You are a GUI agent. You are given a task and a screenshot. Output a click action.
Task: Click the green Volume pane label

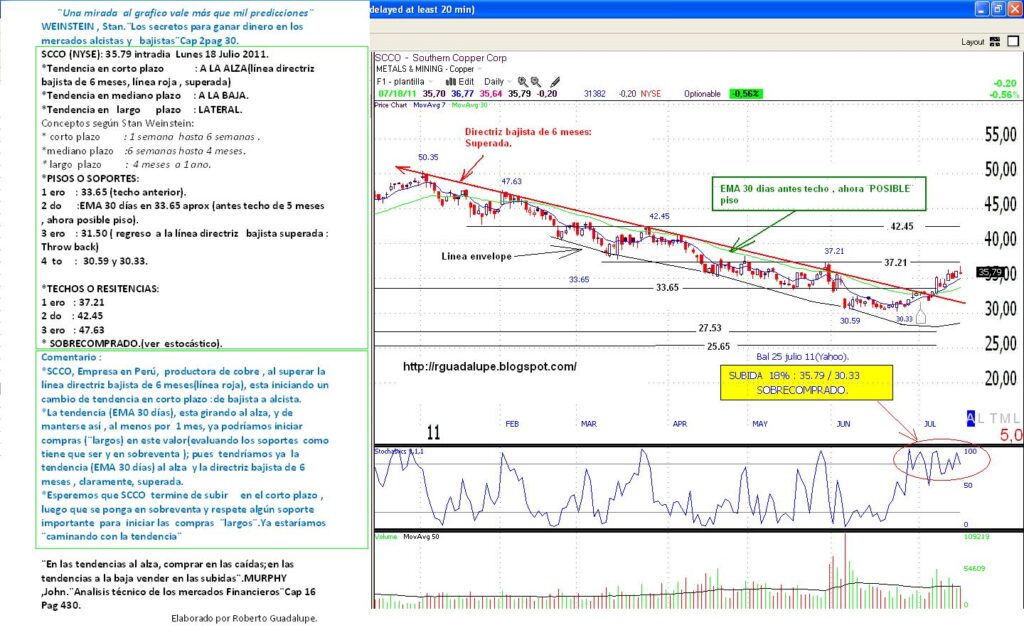[x=385, y=536]
